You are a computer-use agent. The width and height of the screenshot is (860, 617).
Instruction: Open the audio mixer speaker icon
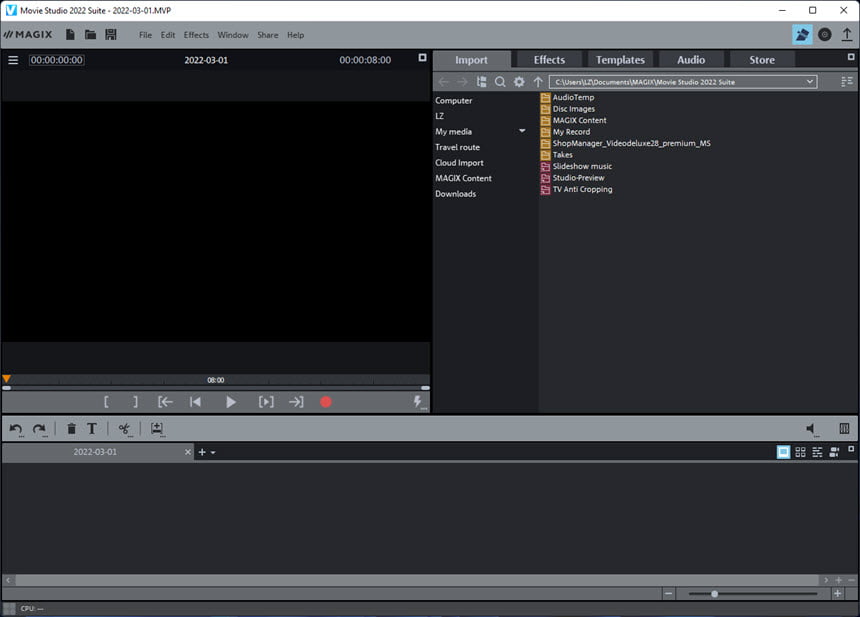(x=811, y=429)
